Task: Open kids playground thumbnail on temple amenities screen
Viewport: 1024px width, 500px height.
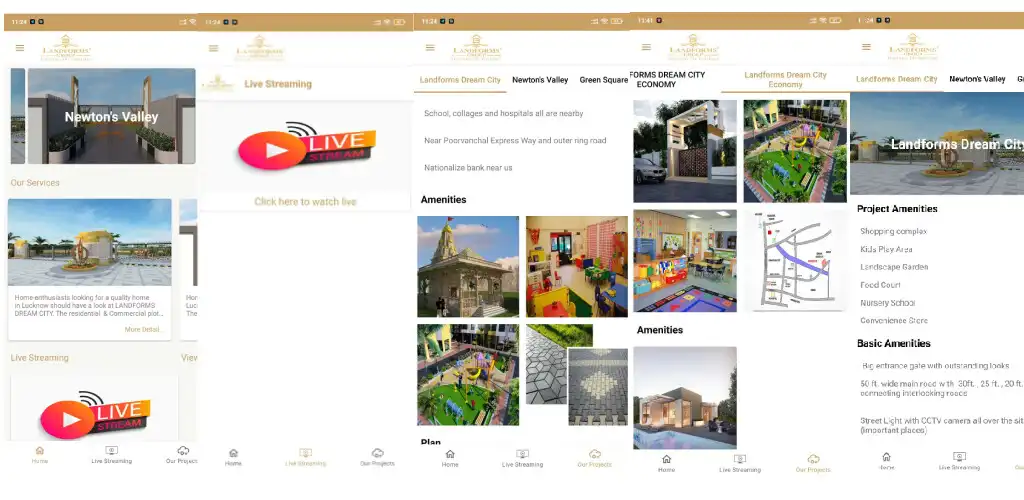Action: click(468, 375)
